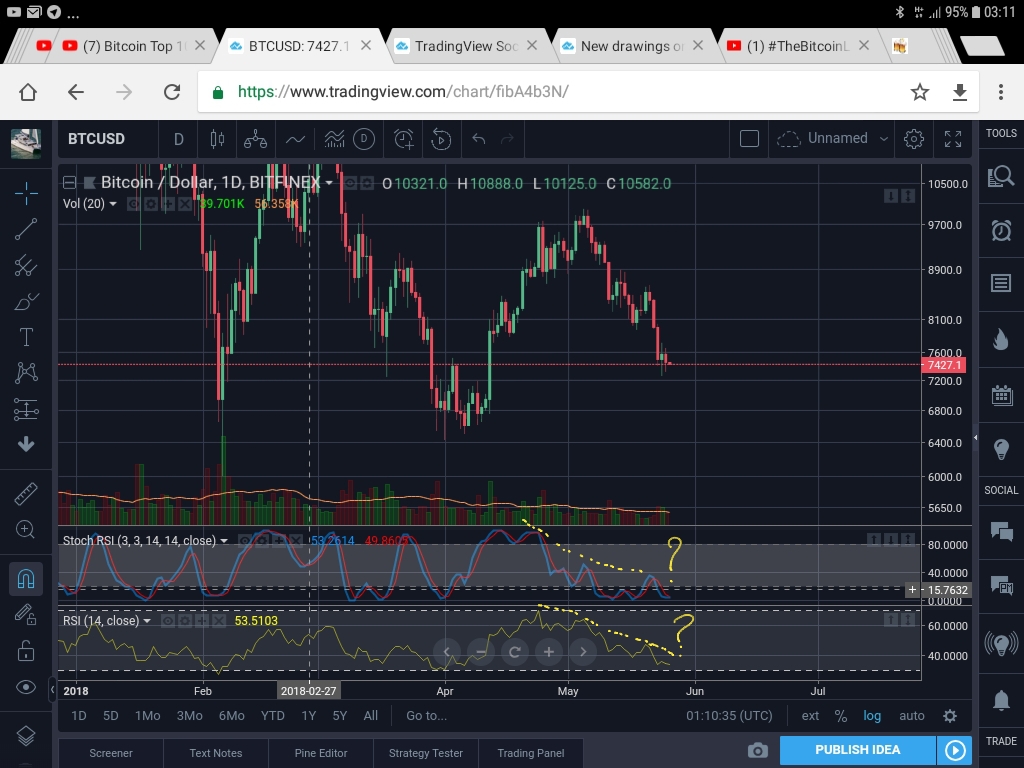Screen dimensions: 1024x768
Task: Click the BTCUSD symbol field
Action: tap(97, 138)
